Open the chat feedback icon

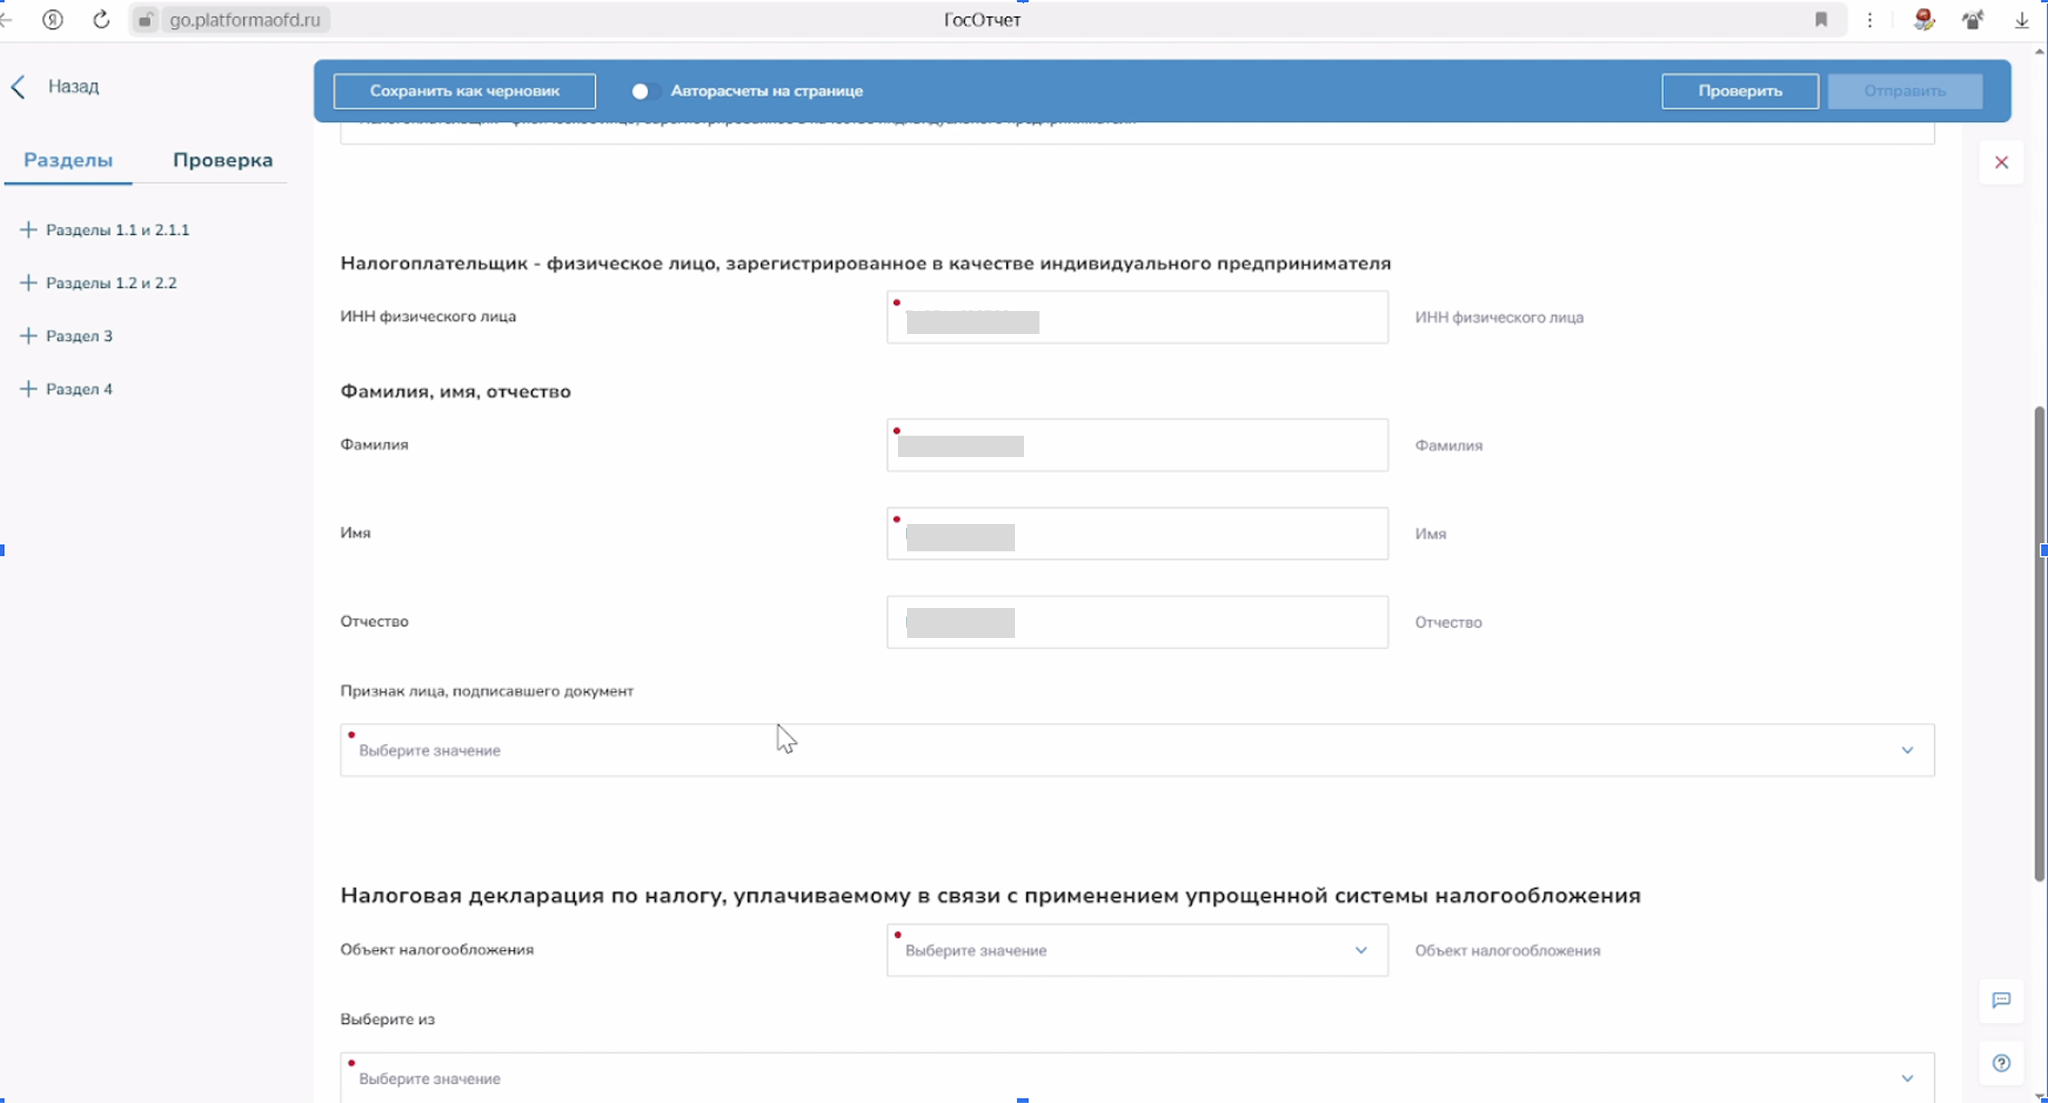2001,1000
